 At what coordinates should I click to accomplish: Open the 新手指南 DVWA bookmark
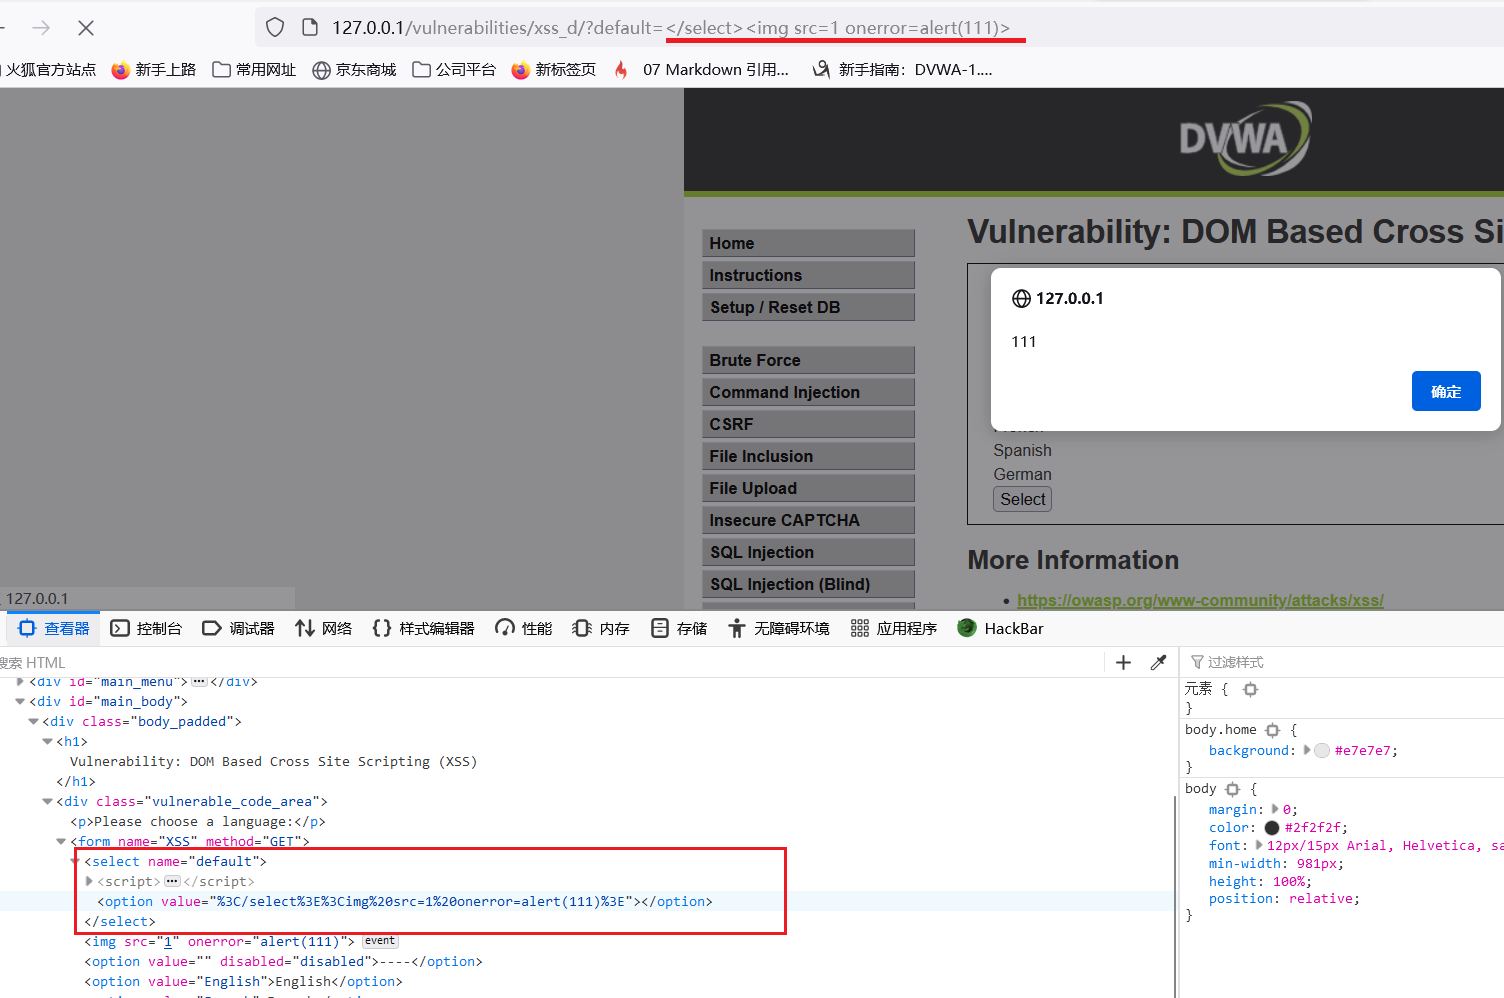902,70
